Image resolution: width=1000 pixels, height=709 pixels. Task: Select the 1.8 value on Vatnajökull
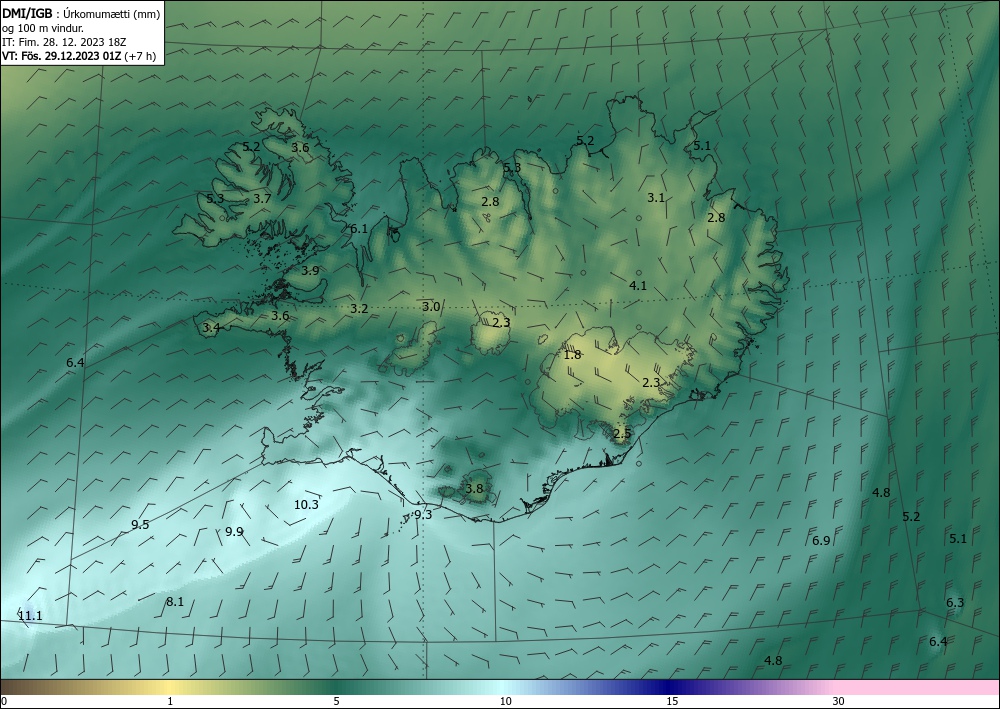(572, 354)
